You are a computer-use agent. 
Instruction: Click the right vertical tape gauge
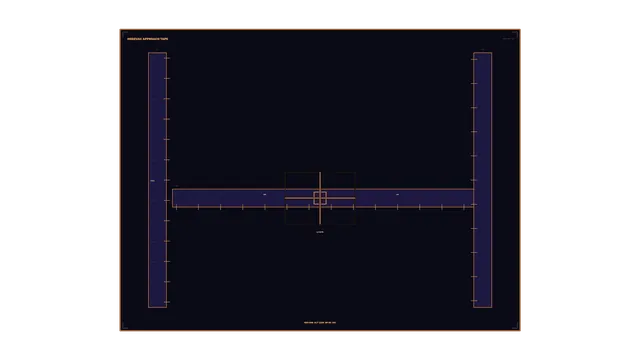click(x=482, y=180)
